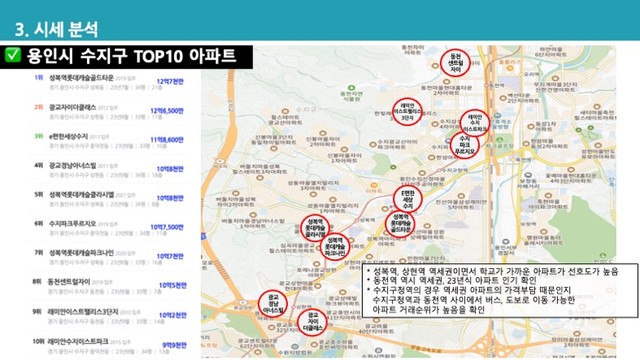Click the 광교경남아너스빌 circle marker on the map
This screenshot has height=360, width=640.
[273, 304]
